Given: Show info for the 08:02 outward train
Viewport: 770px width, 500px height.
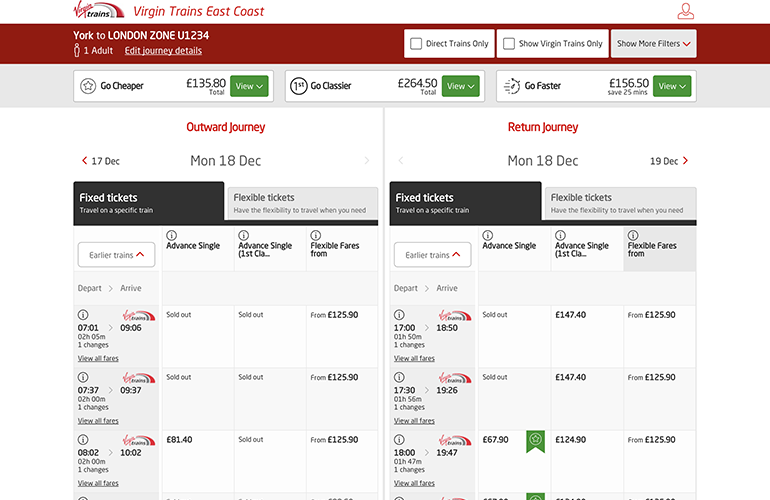Looking at the screenshot, I should click(83, 440).
